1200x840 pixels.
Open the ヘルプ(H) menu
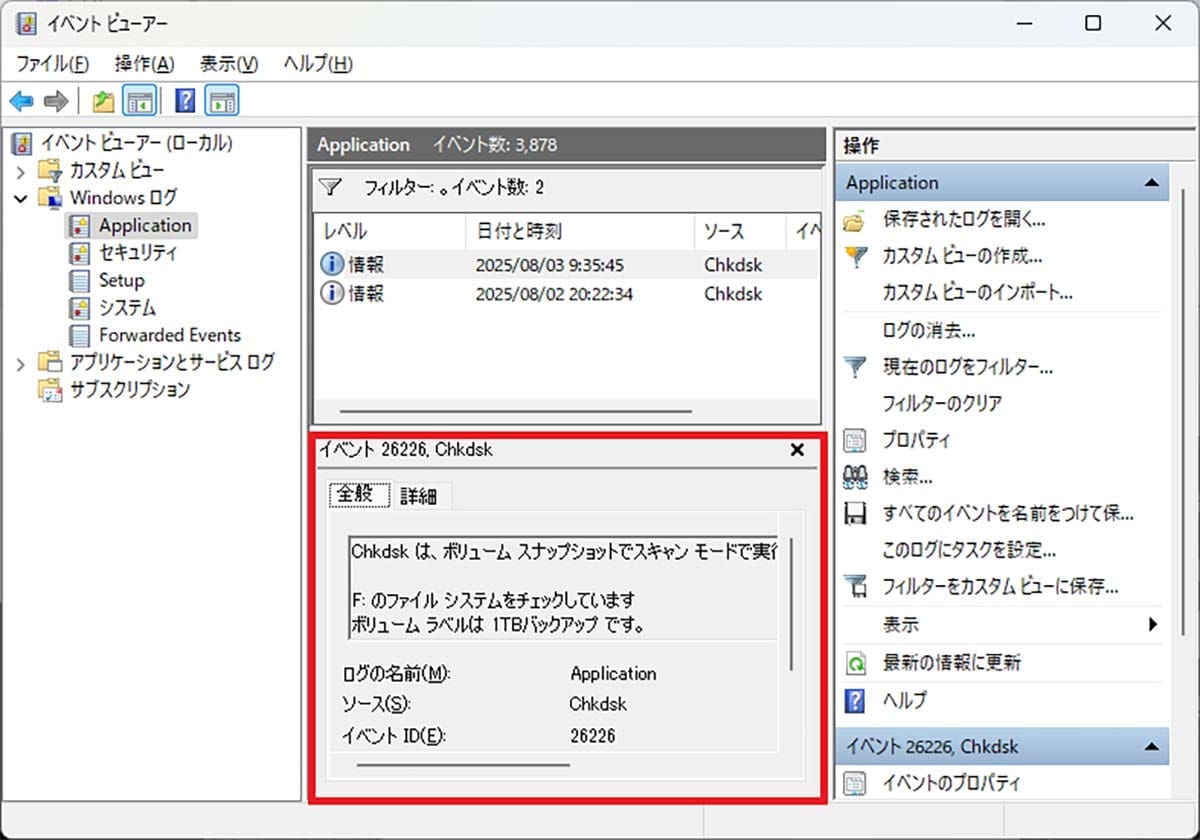point(317,63)
